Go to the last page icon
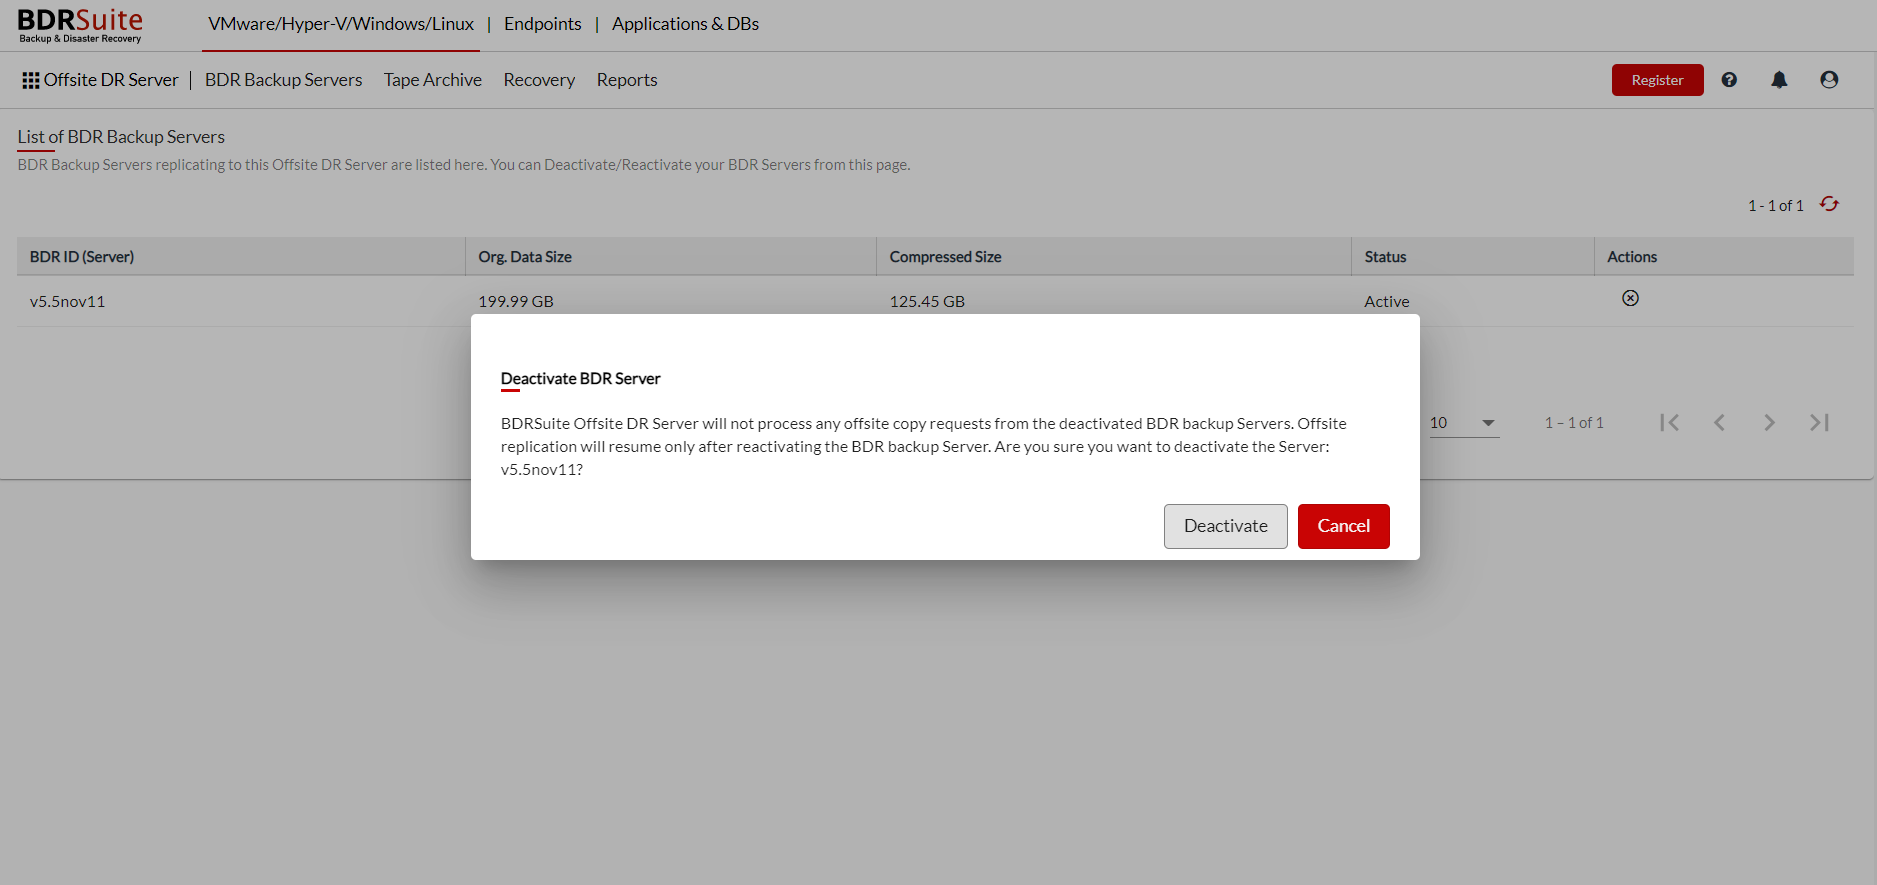 pyautogui.click(x=1819, y=423)
